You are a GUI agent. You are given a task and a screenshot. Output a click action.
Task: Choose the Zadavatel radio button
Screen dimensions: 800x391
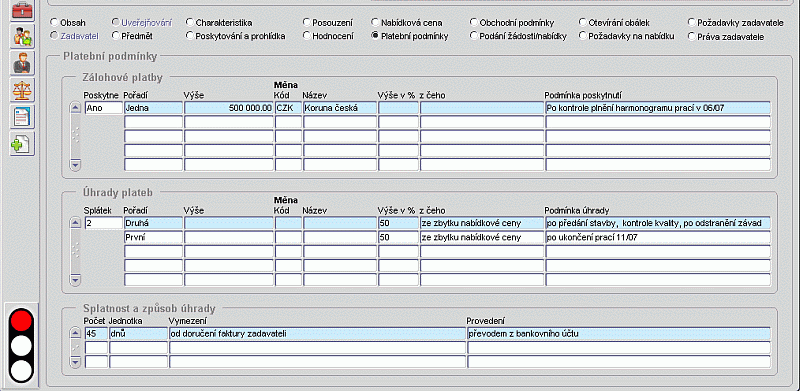point(54,36)
